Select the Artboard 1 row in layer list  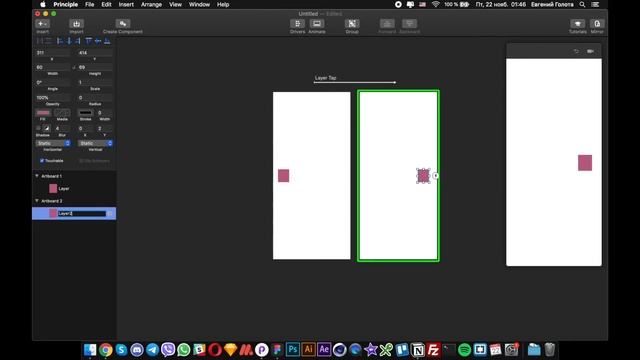click(74, 176)
